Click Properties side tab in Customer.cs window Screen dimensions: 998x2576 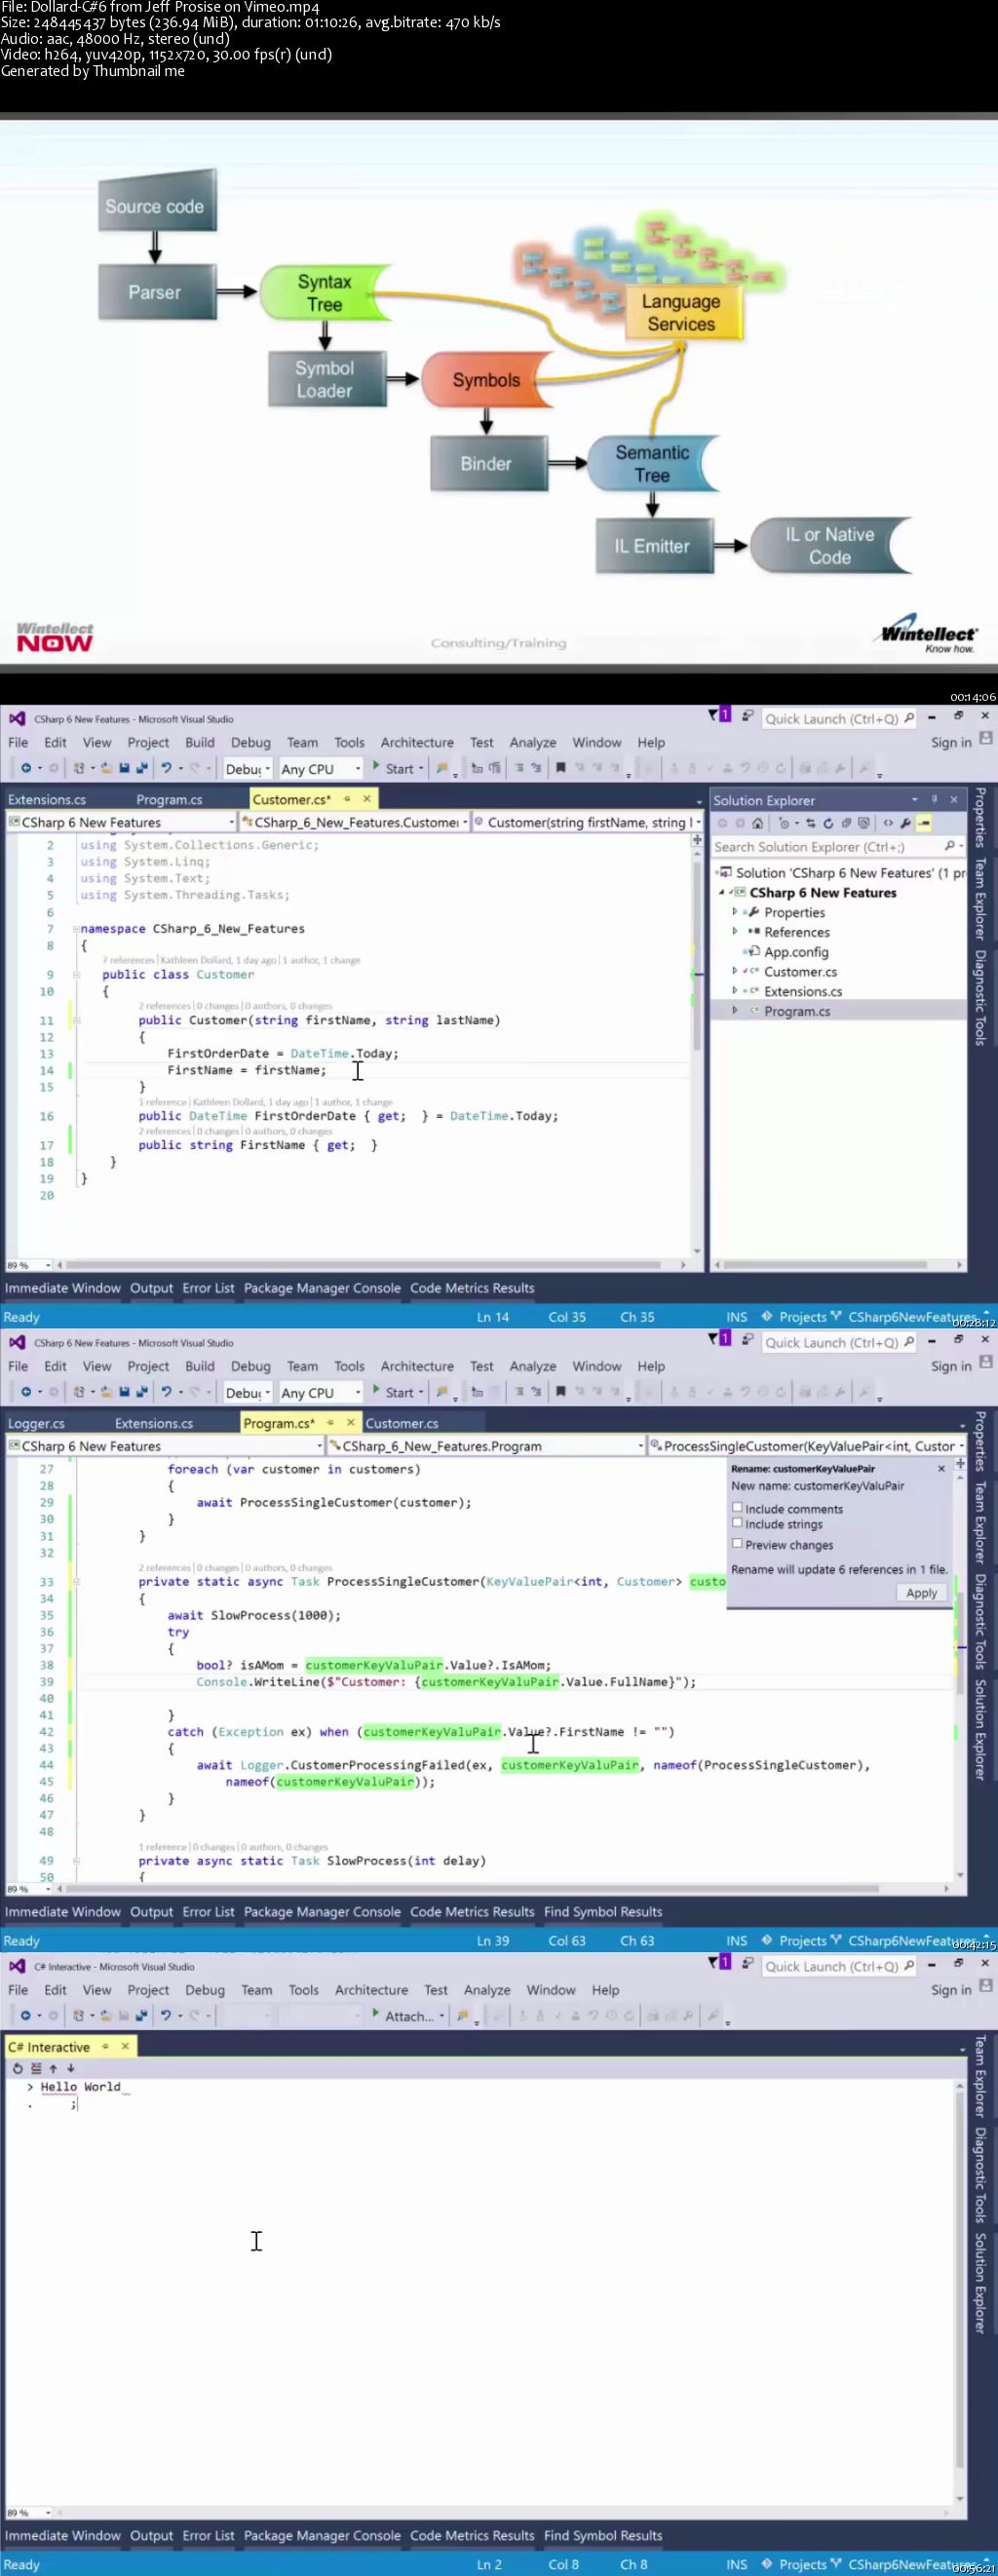point(981,817)
